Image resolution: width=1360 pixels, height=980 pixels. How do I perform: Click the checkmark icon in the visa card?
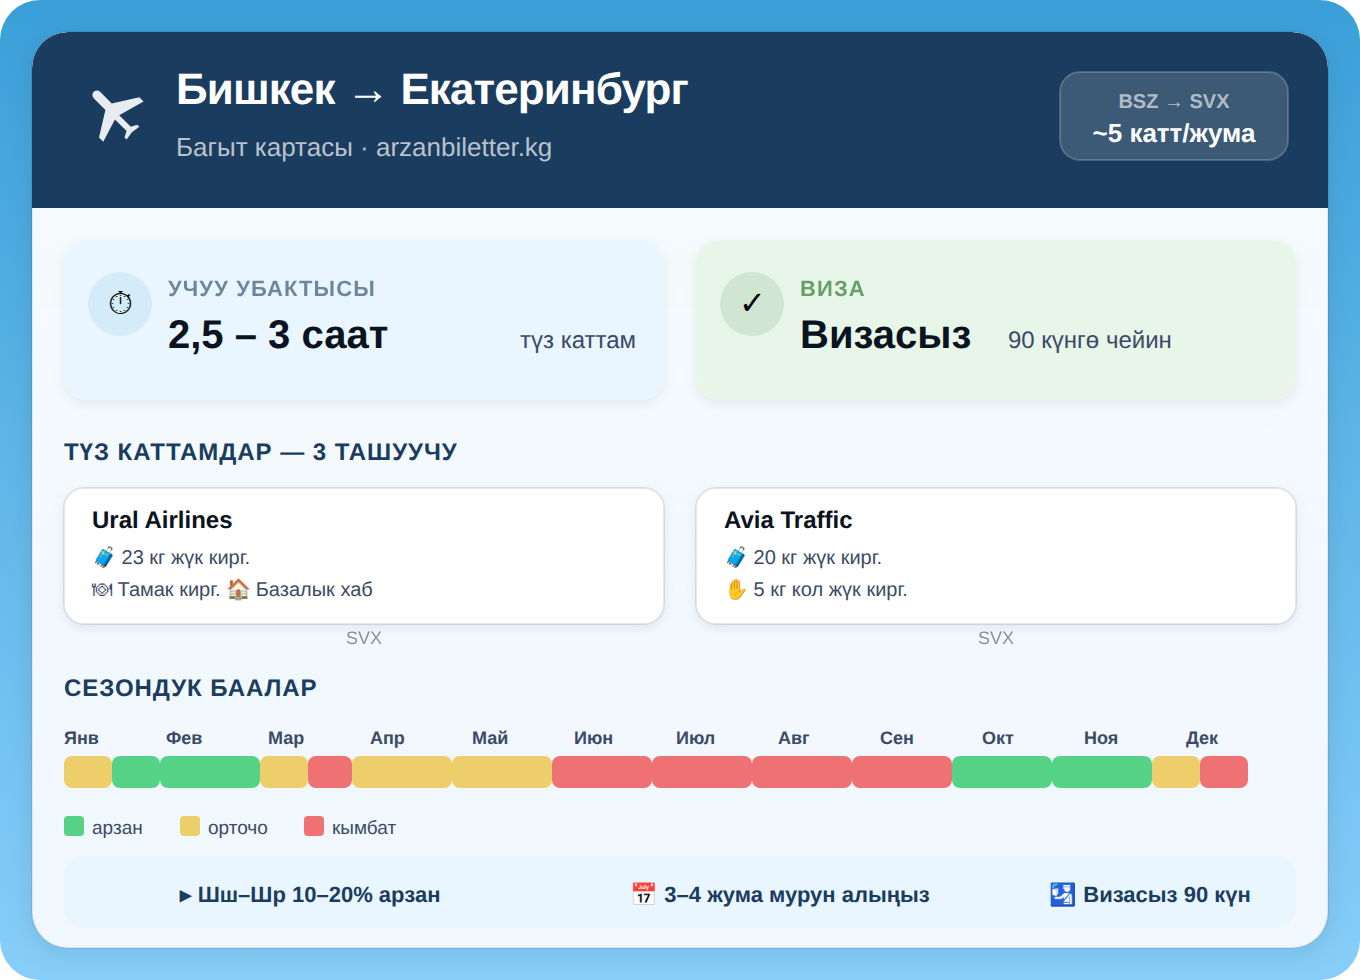752,303
